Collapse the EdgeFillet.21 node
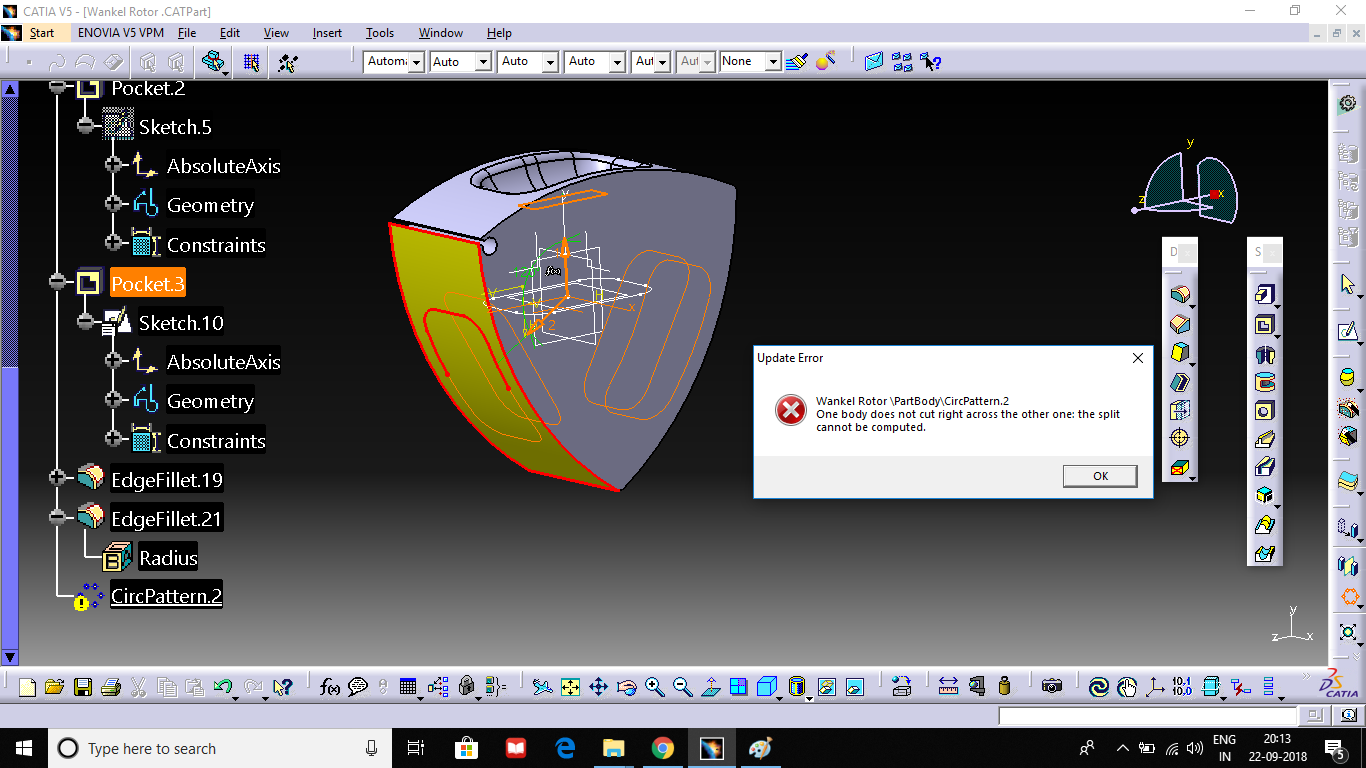1366x768 pixels. pos(58,518)
